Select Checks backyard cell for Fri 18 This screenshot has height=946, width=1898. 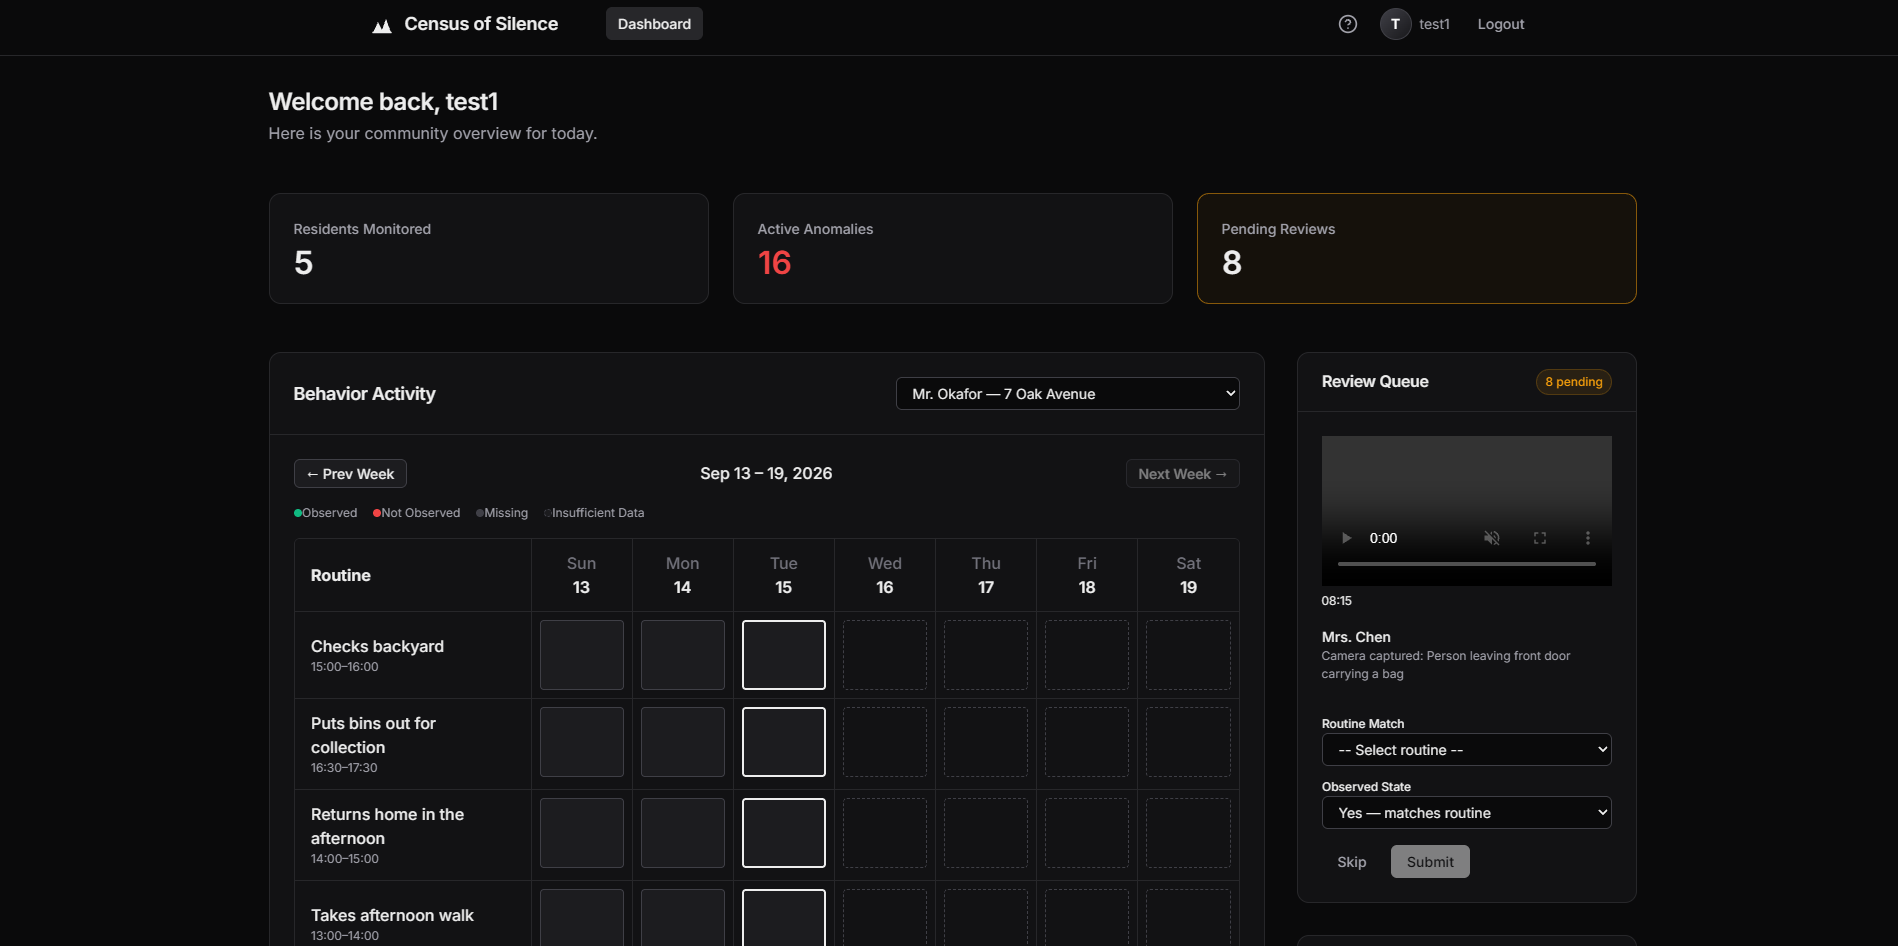click(x=1087, y=655)
